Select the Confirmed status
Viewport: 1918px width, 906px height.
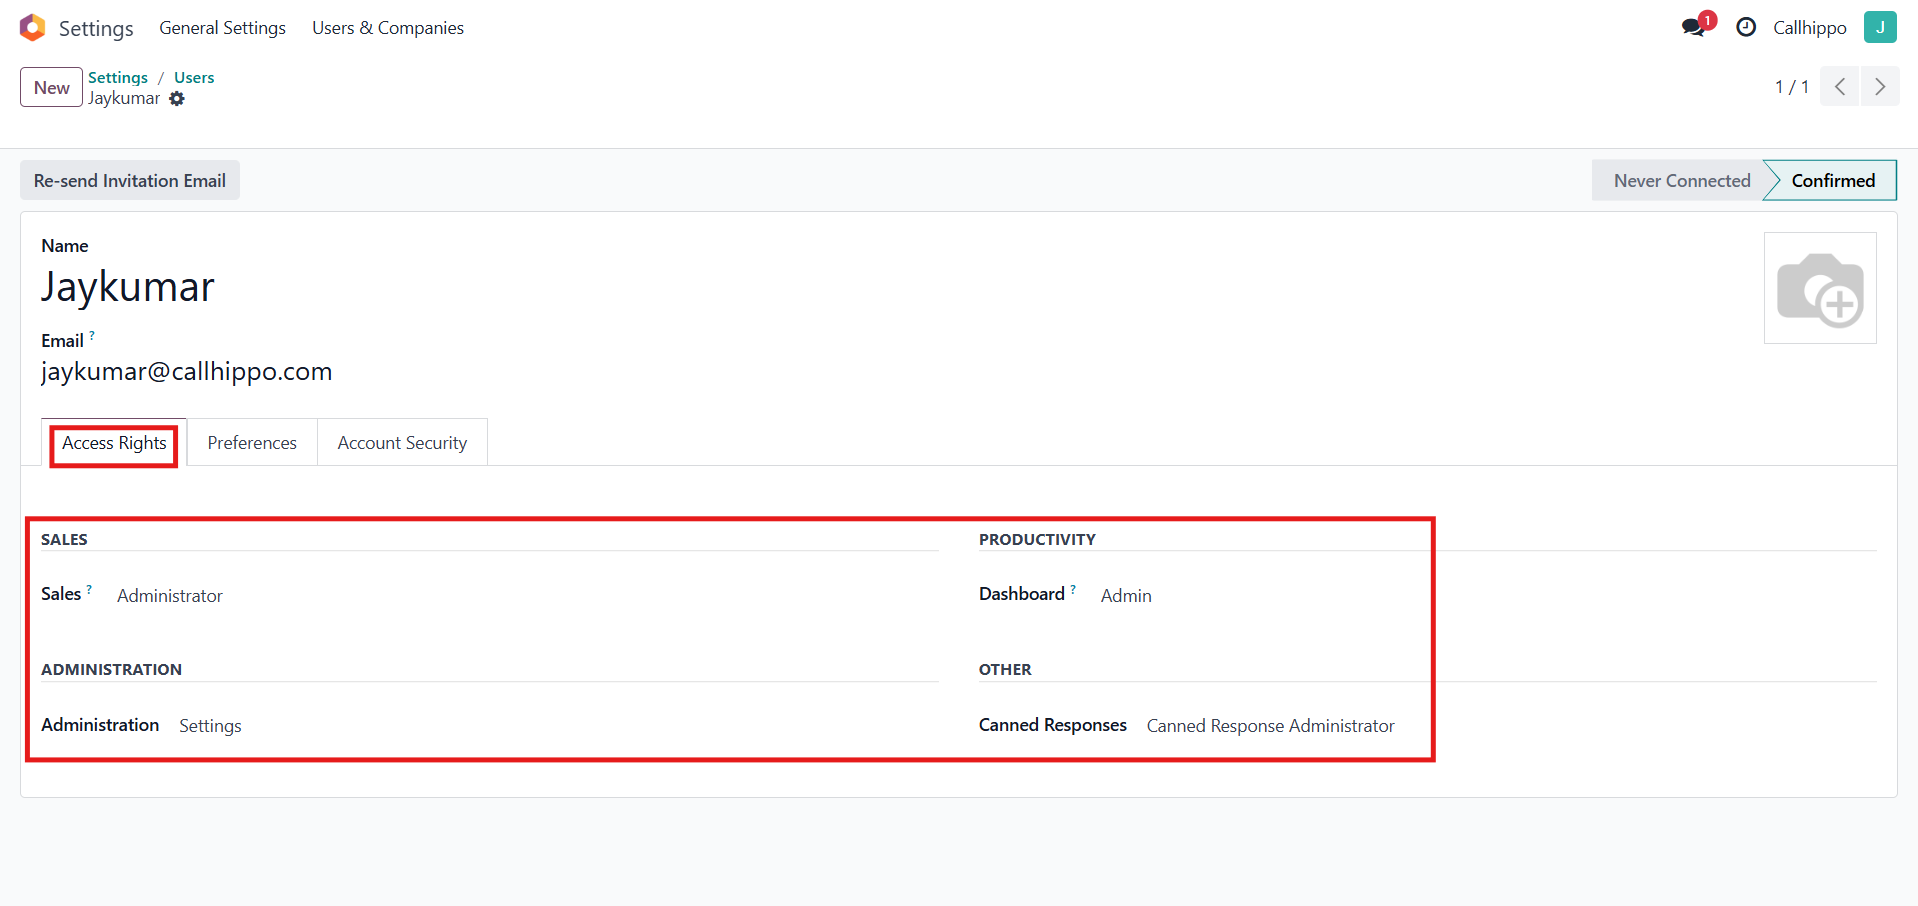(1832, 181)
